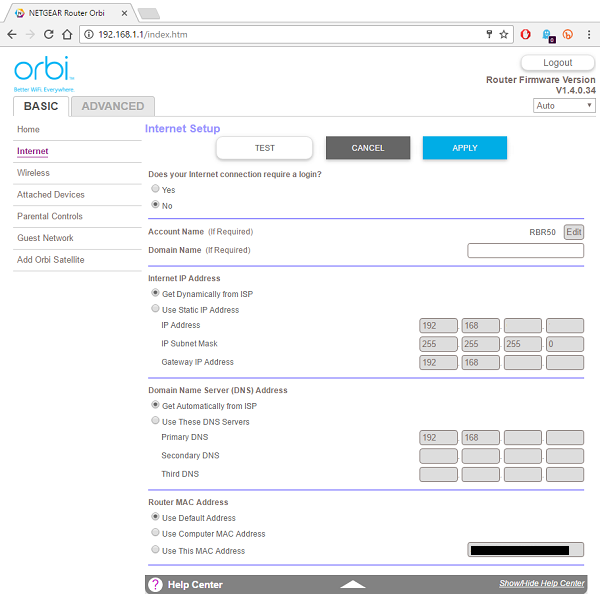Select Yes for login required
600x594 pixels.
point(155,189)
